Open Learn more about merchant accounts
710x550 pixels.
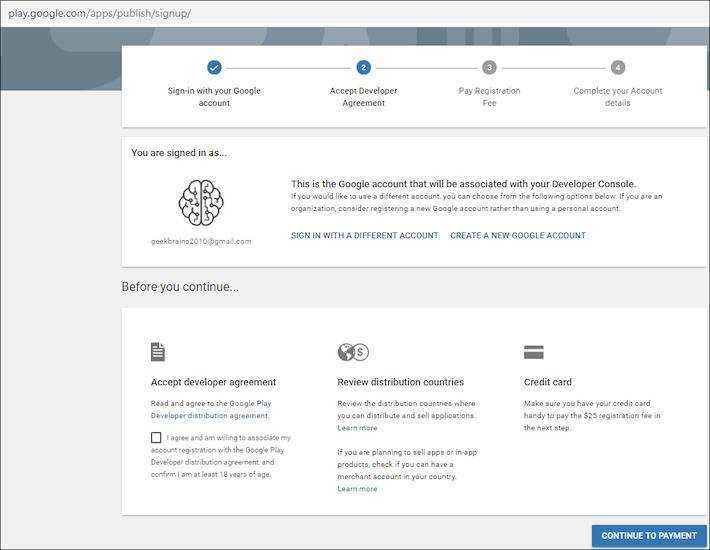click(357, 489)
